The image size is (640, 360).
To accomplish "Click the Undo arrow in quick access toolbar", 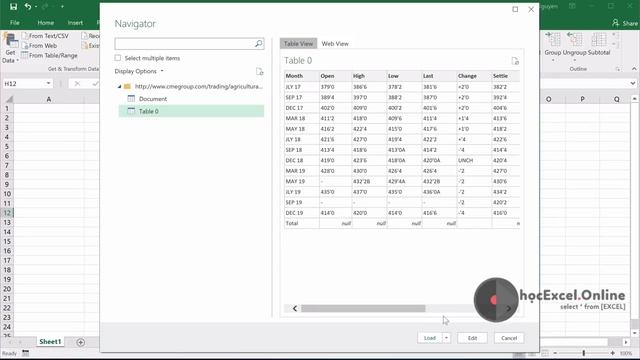I will tap(28, 7).
